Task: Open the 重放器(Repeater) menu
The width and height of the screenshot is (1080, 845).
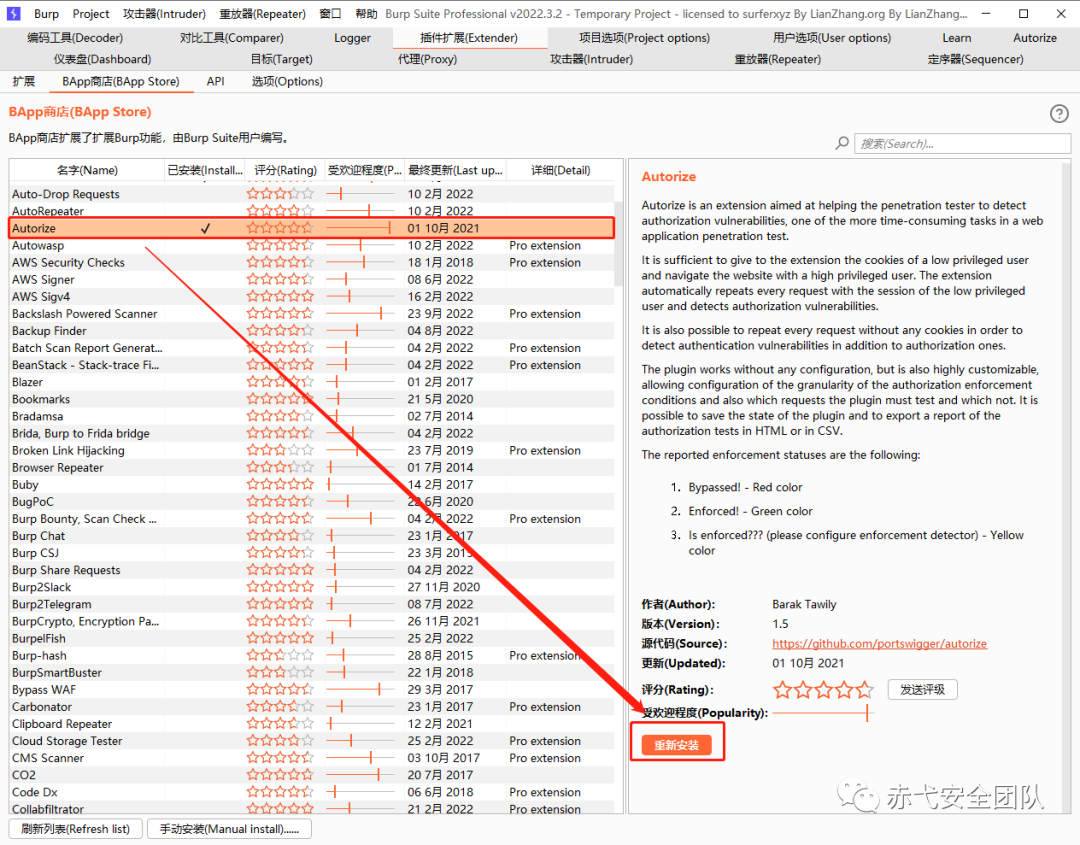Action: (262, 14)
